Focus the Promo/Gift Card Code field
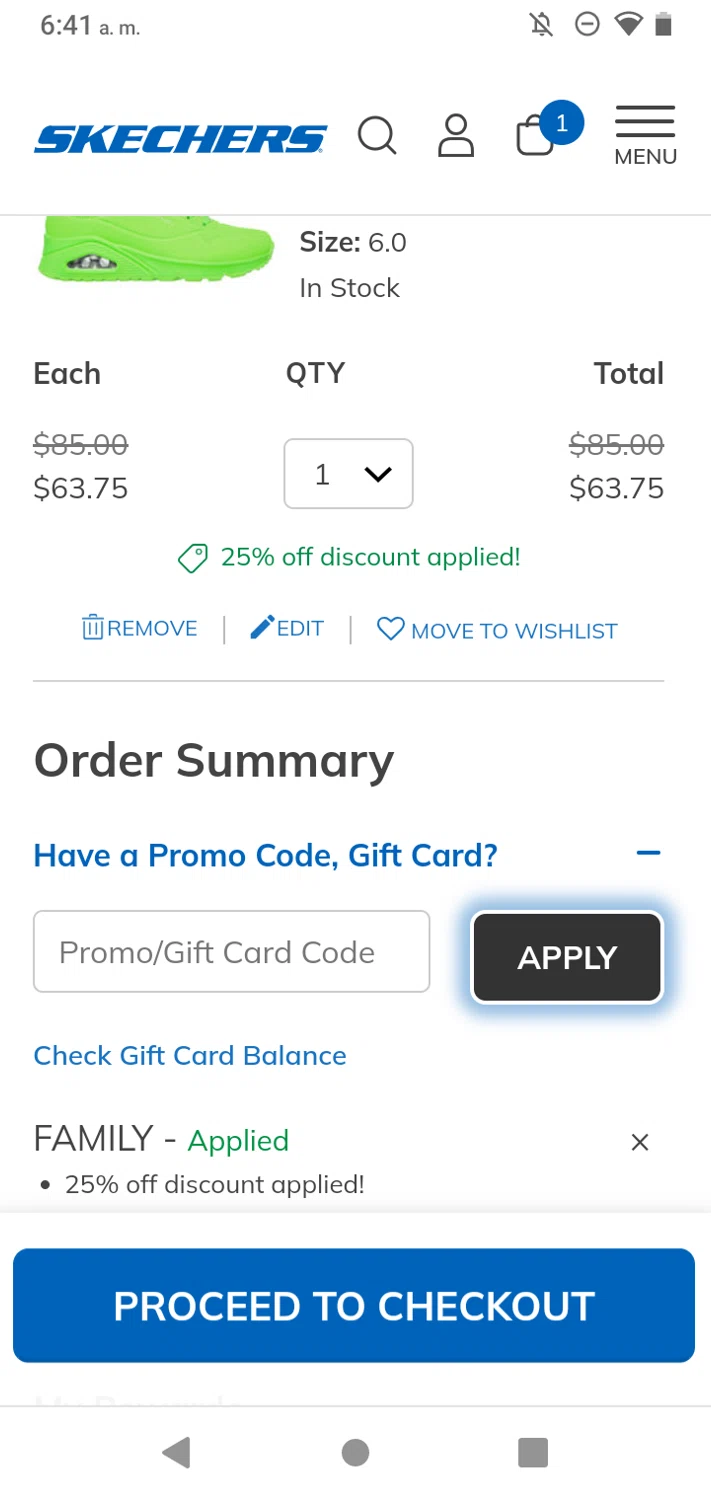 (x=231, y=951)
